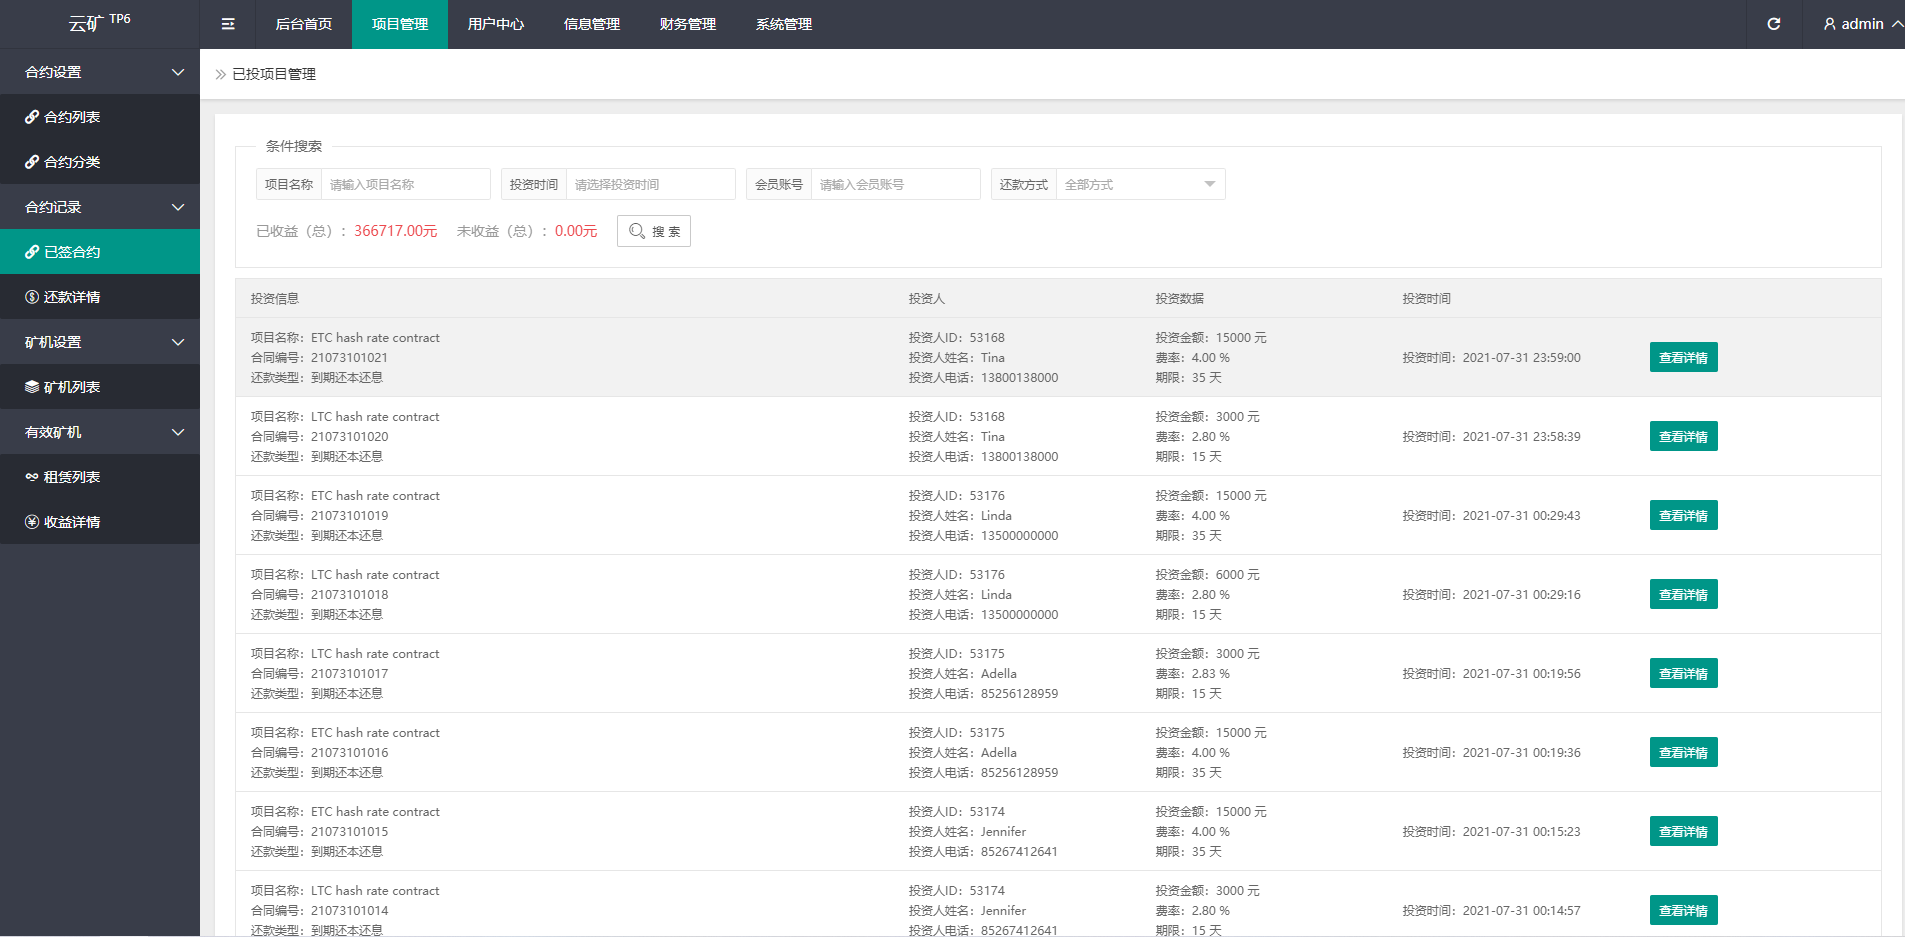Click the dollar icon beside 还款详情
The image size is (1905, 937).
coord(32,297)
